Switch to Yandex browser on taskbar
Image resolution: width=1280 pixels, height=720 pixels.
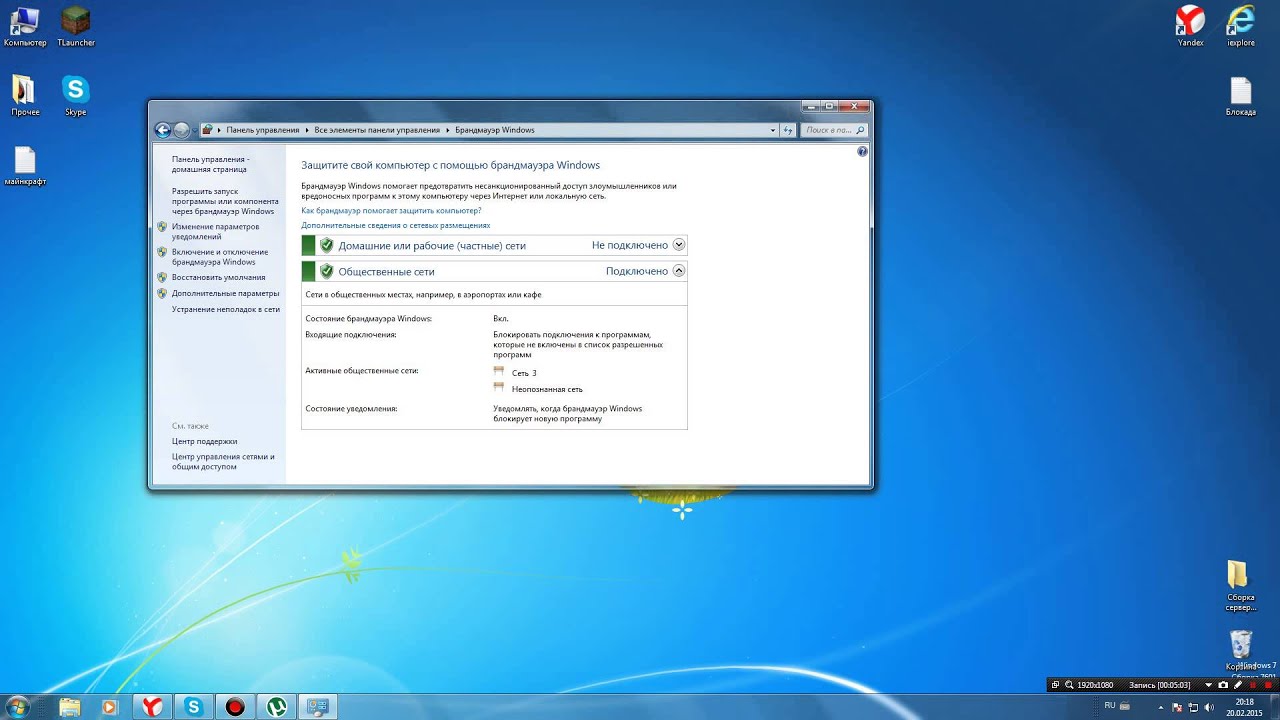click(152, 707)
